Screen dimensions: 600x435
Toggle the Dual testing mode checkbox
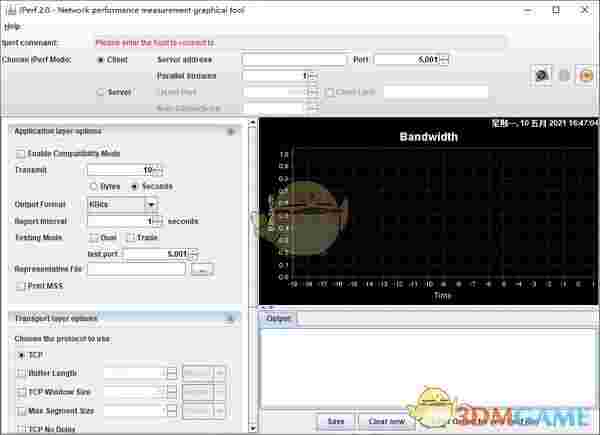(93, 238)
